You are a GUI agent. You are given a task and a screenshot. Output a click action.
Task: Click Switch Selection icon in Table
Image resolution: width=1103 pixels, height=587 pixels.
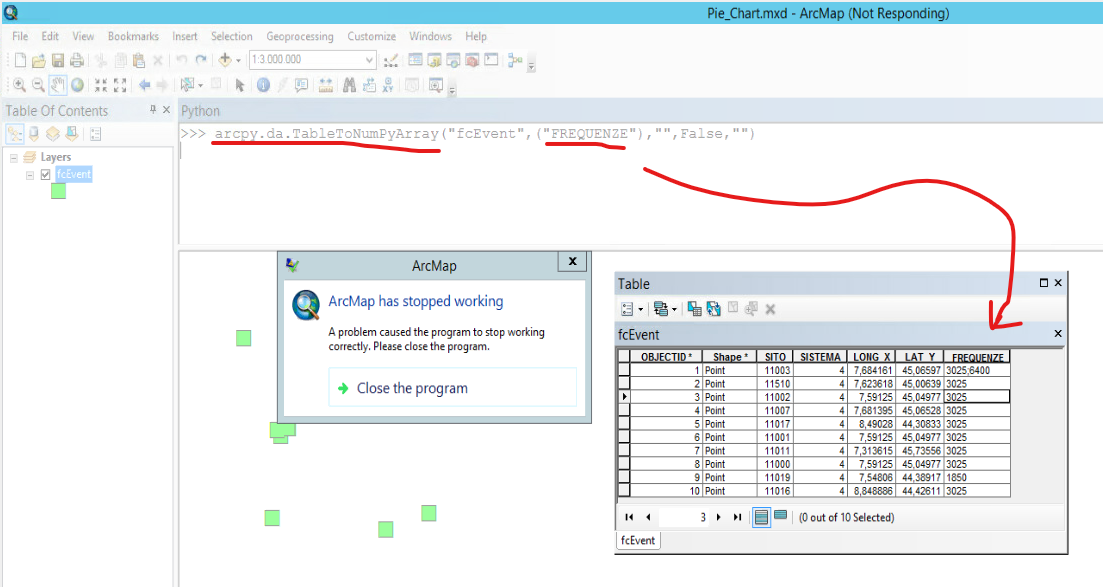pos(713,308)
